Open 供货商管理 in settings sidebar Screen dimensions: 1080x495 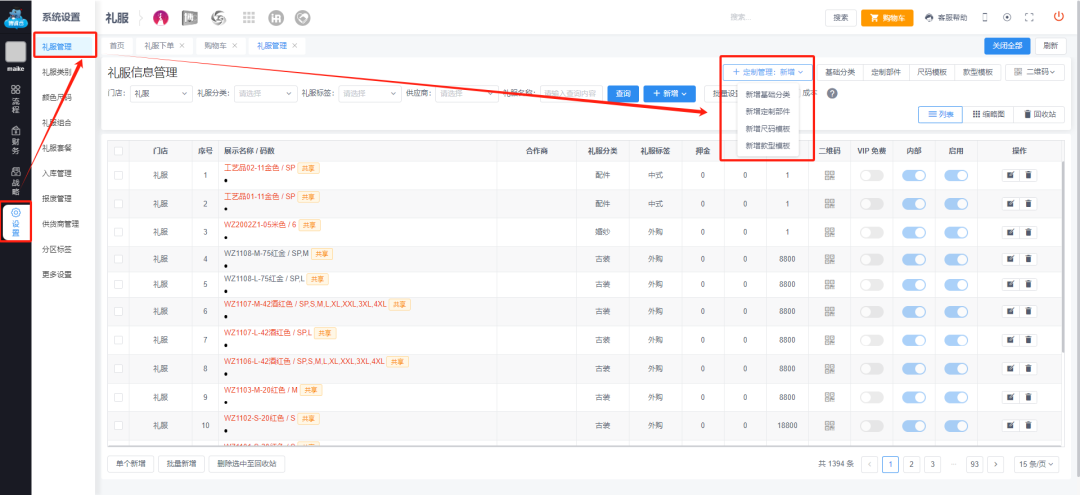point(61,224)
